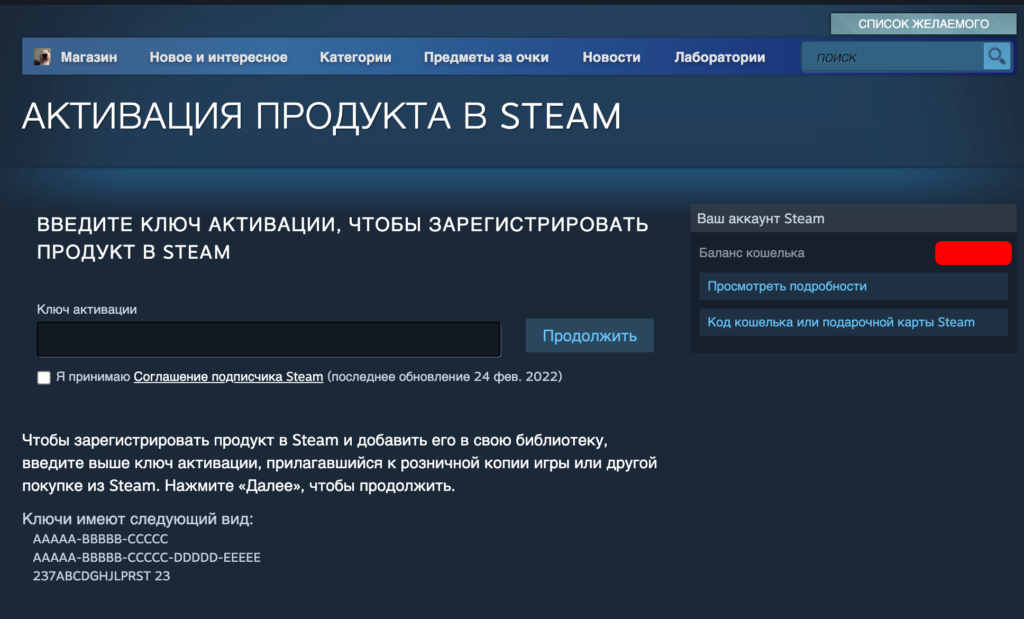Click the AAAAA-BBBBB-CCCCC-DDDDD-EEEEE sample key
Viewport: 1024px width, 619px height.
146,557
